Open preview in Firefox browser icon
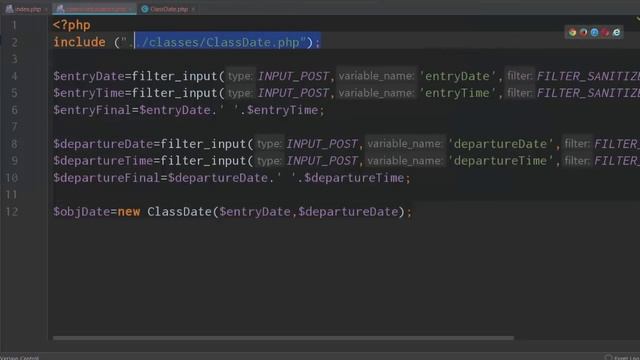Image resolution: width=640 pixels, height=360 pixels. point(583,33)
